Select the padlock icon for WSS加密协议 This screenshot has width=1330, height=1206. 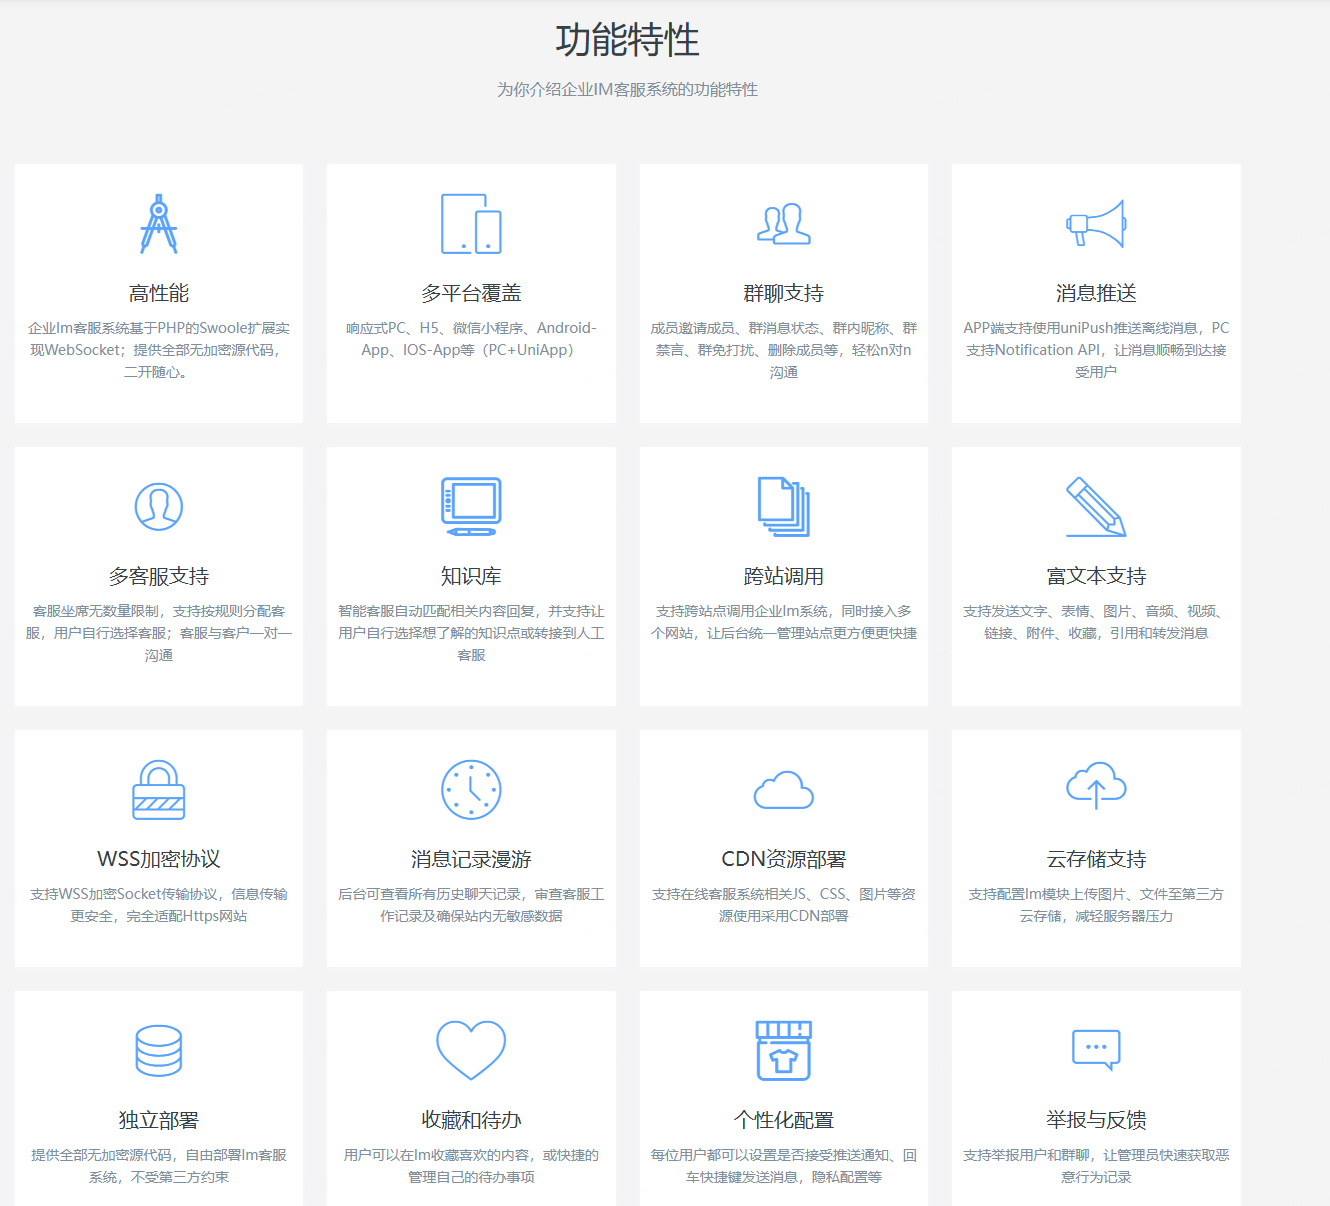pos(159,790)
